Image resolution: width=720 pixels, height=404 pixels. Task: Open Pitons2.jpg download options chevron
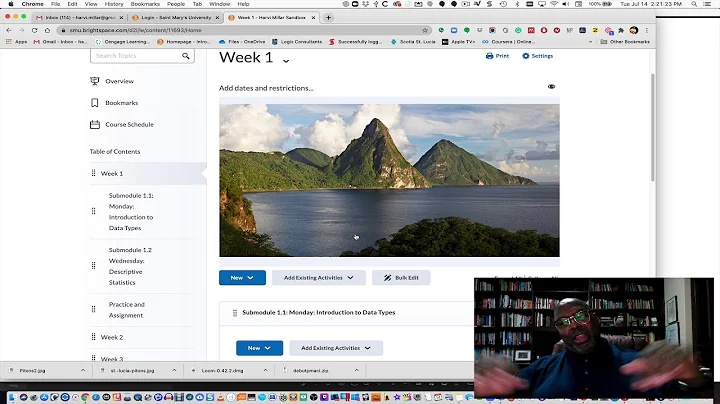click(83, 370)
